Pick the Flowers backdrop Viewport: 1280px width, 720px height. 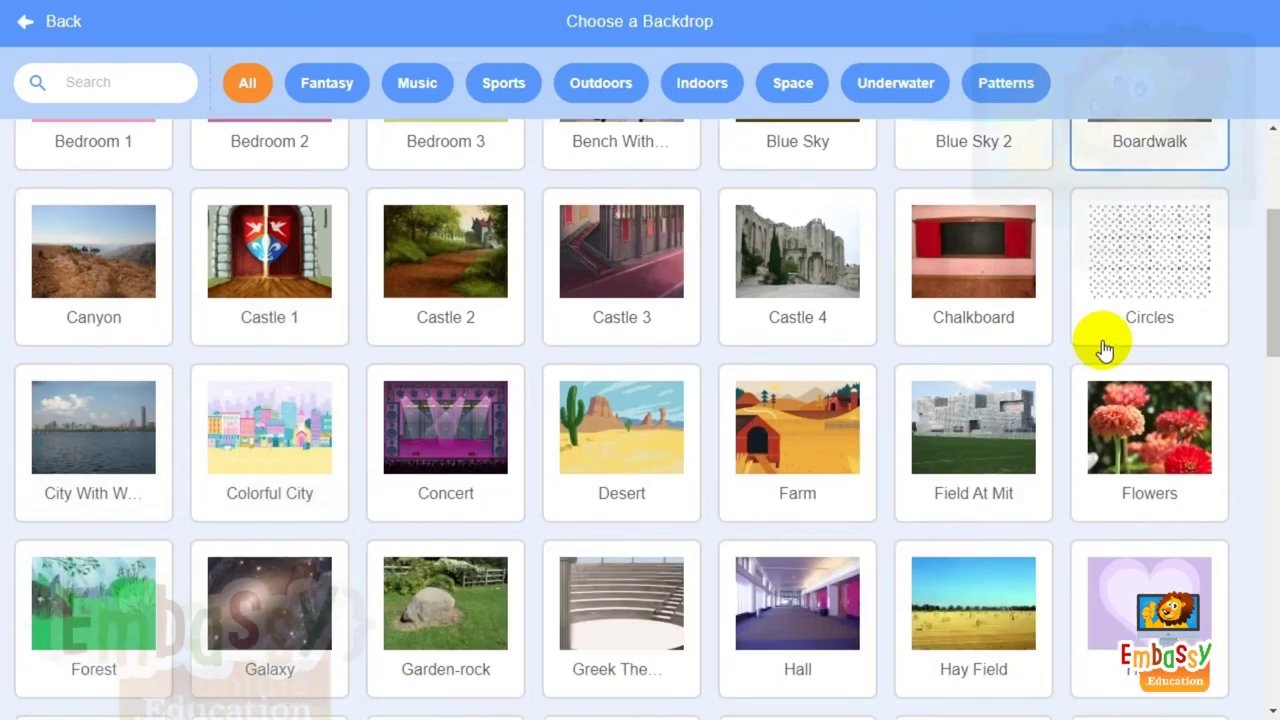coord(1149,428)
